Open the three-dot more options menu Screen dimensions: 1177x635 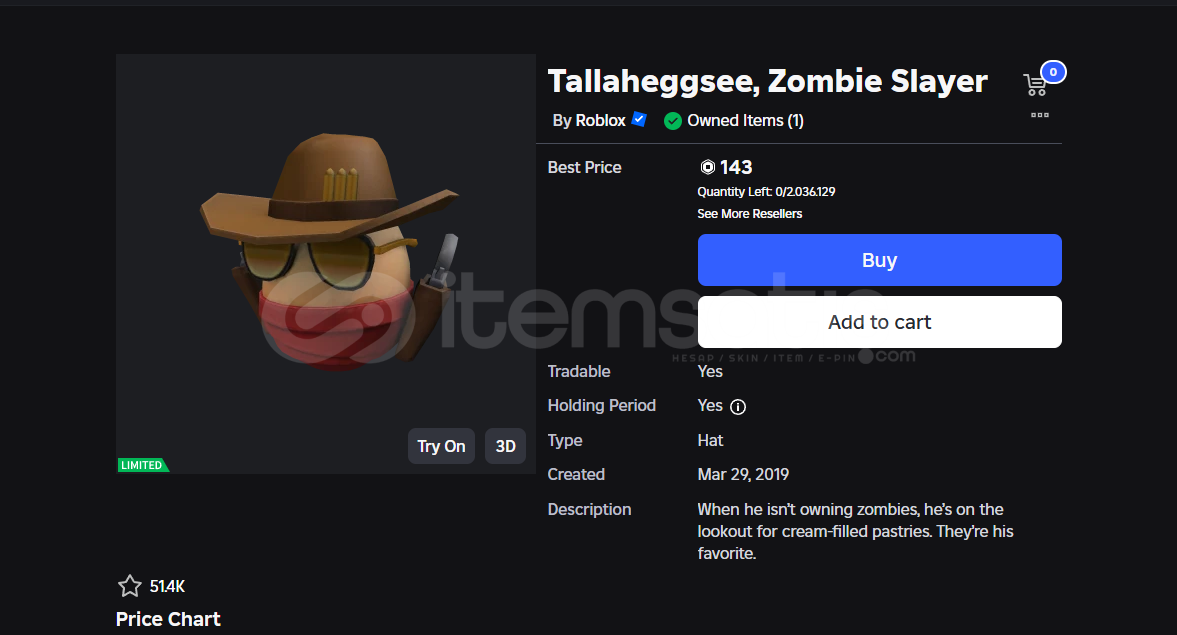(x=1040, y=115)
